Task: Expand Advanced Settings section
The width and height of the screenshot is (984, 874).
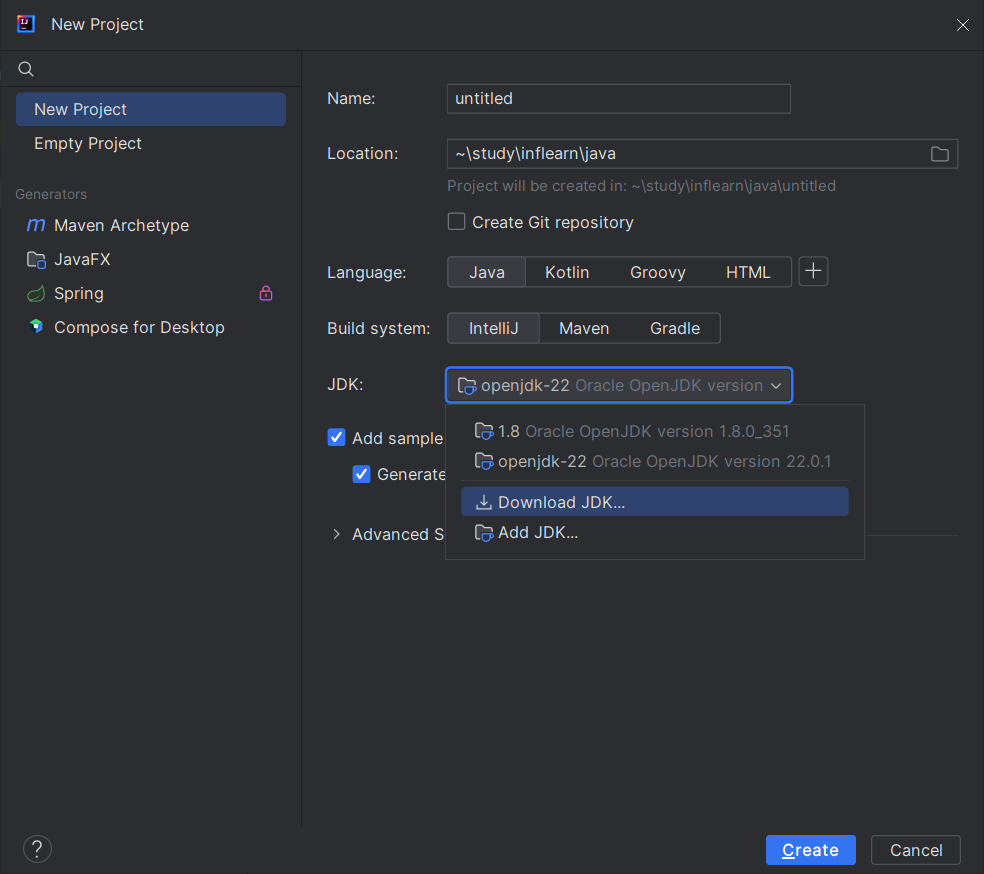Action: click(x=336, y=534)
